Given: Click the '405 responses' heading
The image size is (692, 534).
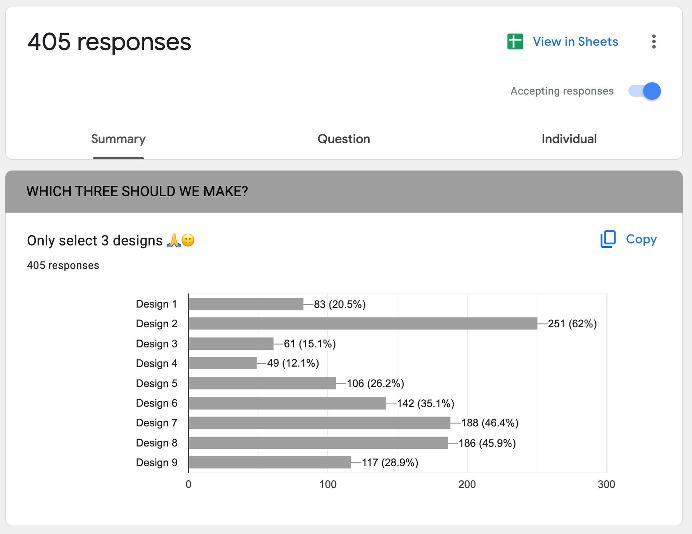Looking at the screenshot, I should coord(109,42).
